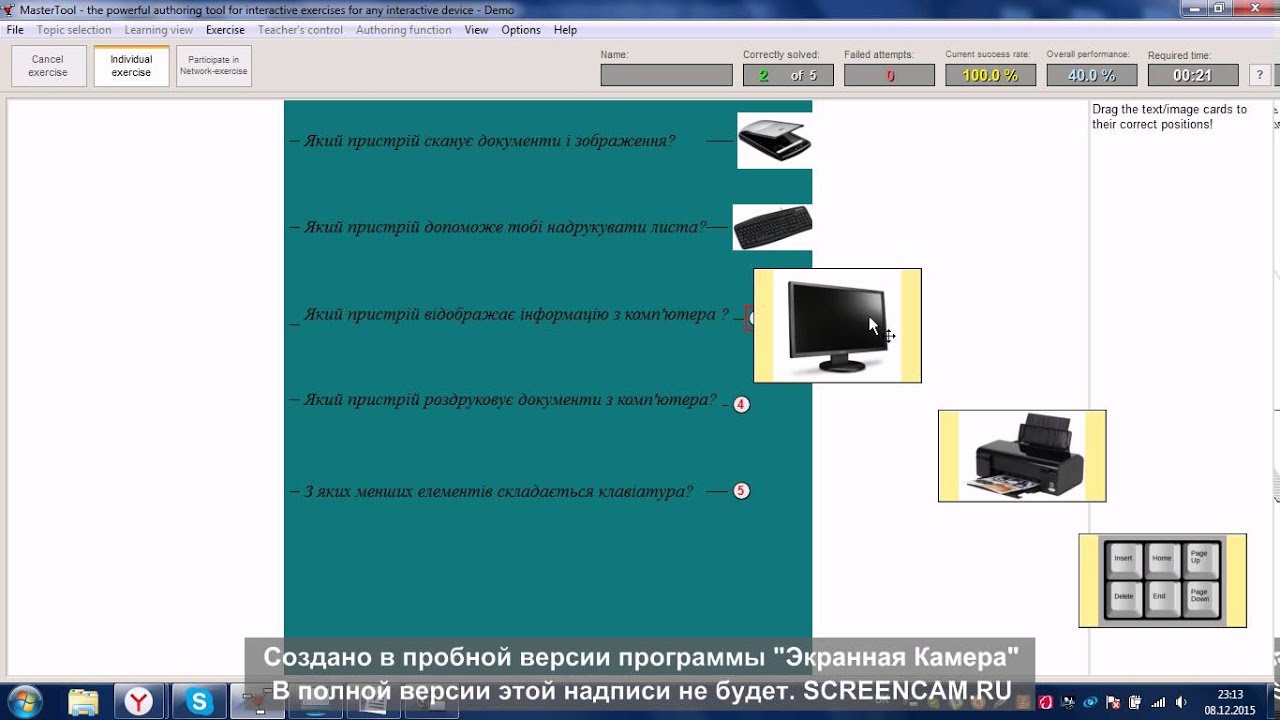Open Skype from the taskbar
The height and width of the screenshot is (720, 1280).
click(199, 701)
